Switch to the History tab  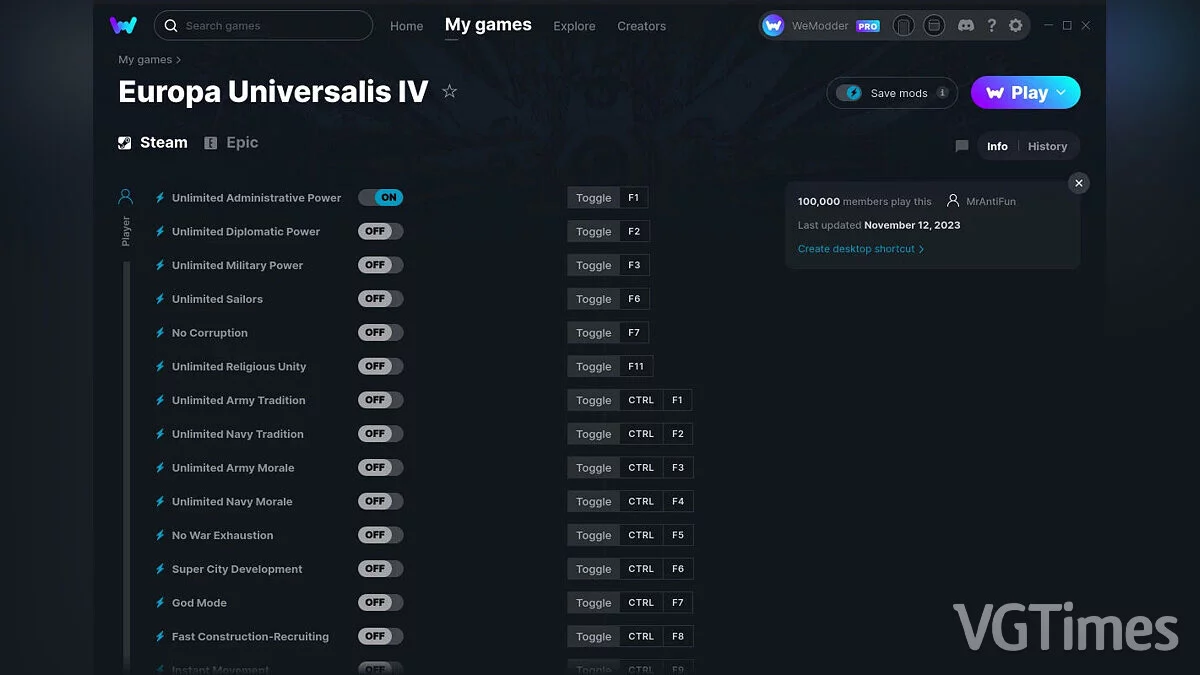coord(1048,146)
